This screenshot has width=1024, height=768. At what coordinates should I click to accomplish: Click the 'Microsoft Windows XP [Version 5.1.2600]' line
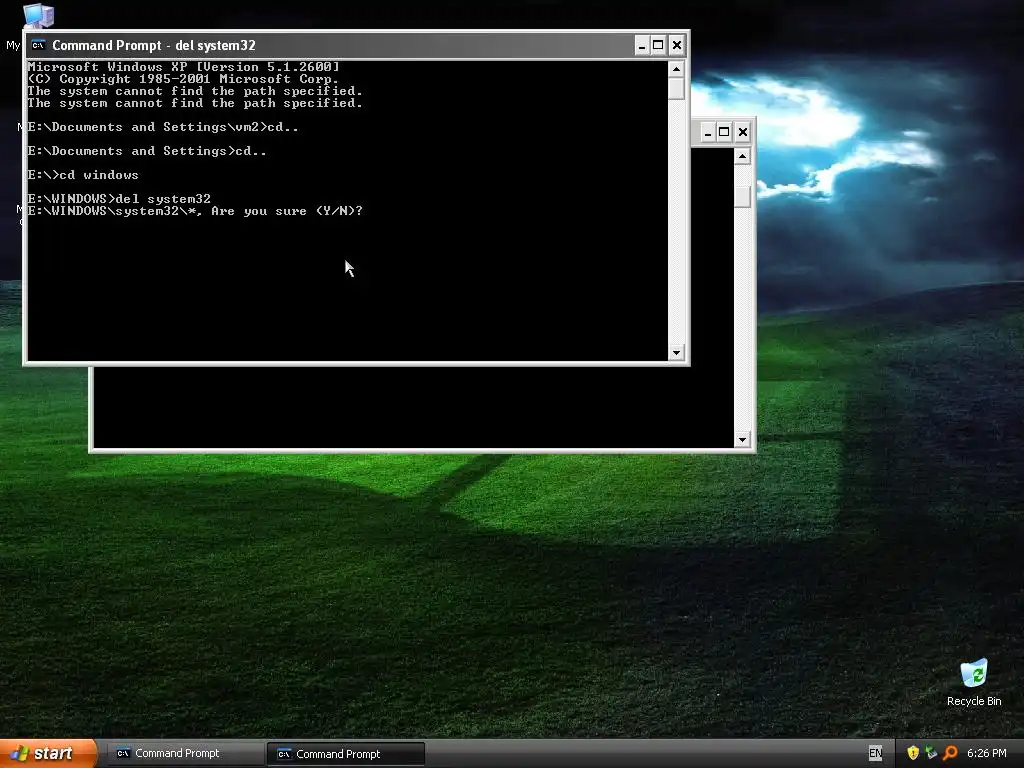(x=184, y=67)
